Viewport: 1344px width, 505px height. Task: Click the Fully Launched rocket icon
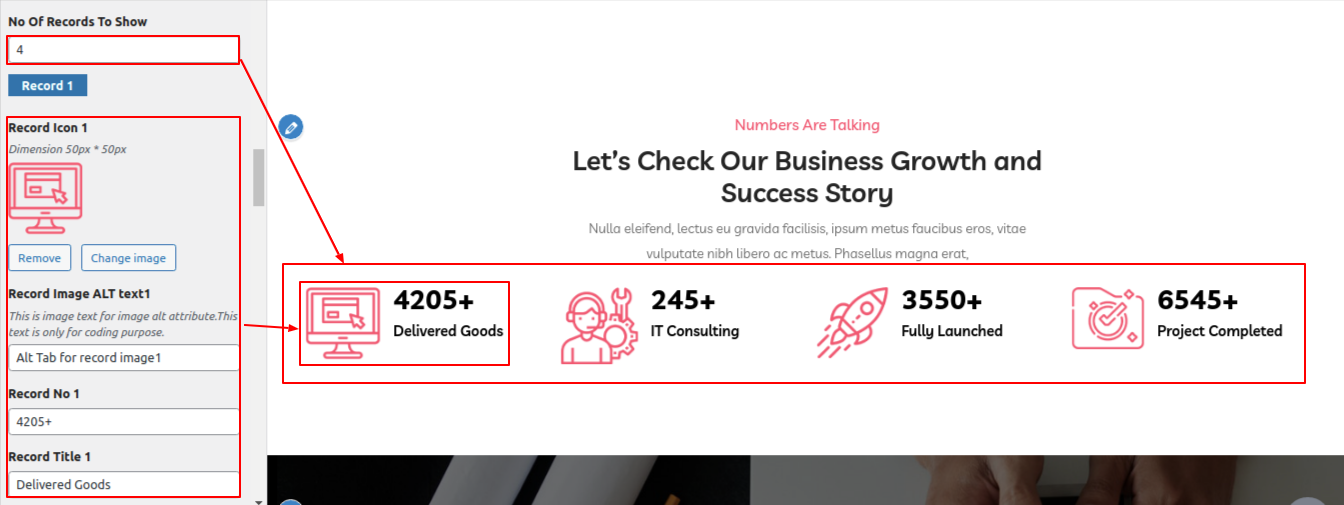point(852,323)
